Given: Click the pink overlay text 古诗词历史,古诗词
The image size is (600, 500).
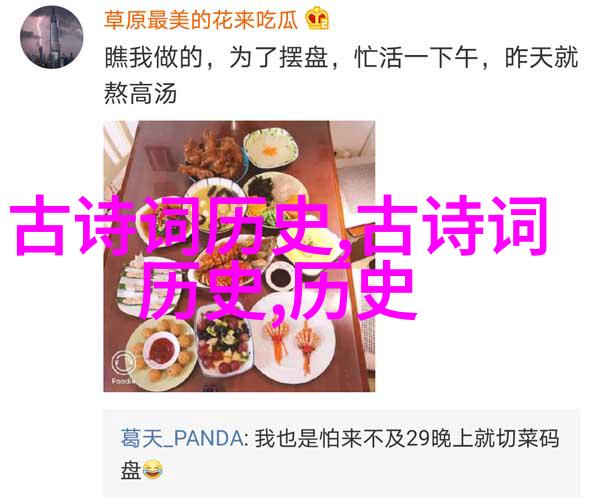Looking at the screenshot, I should point(279,225).
